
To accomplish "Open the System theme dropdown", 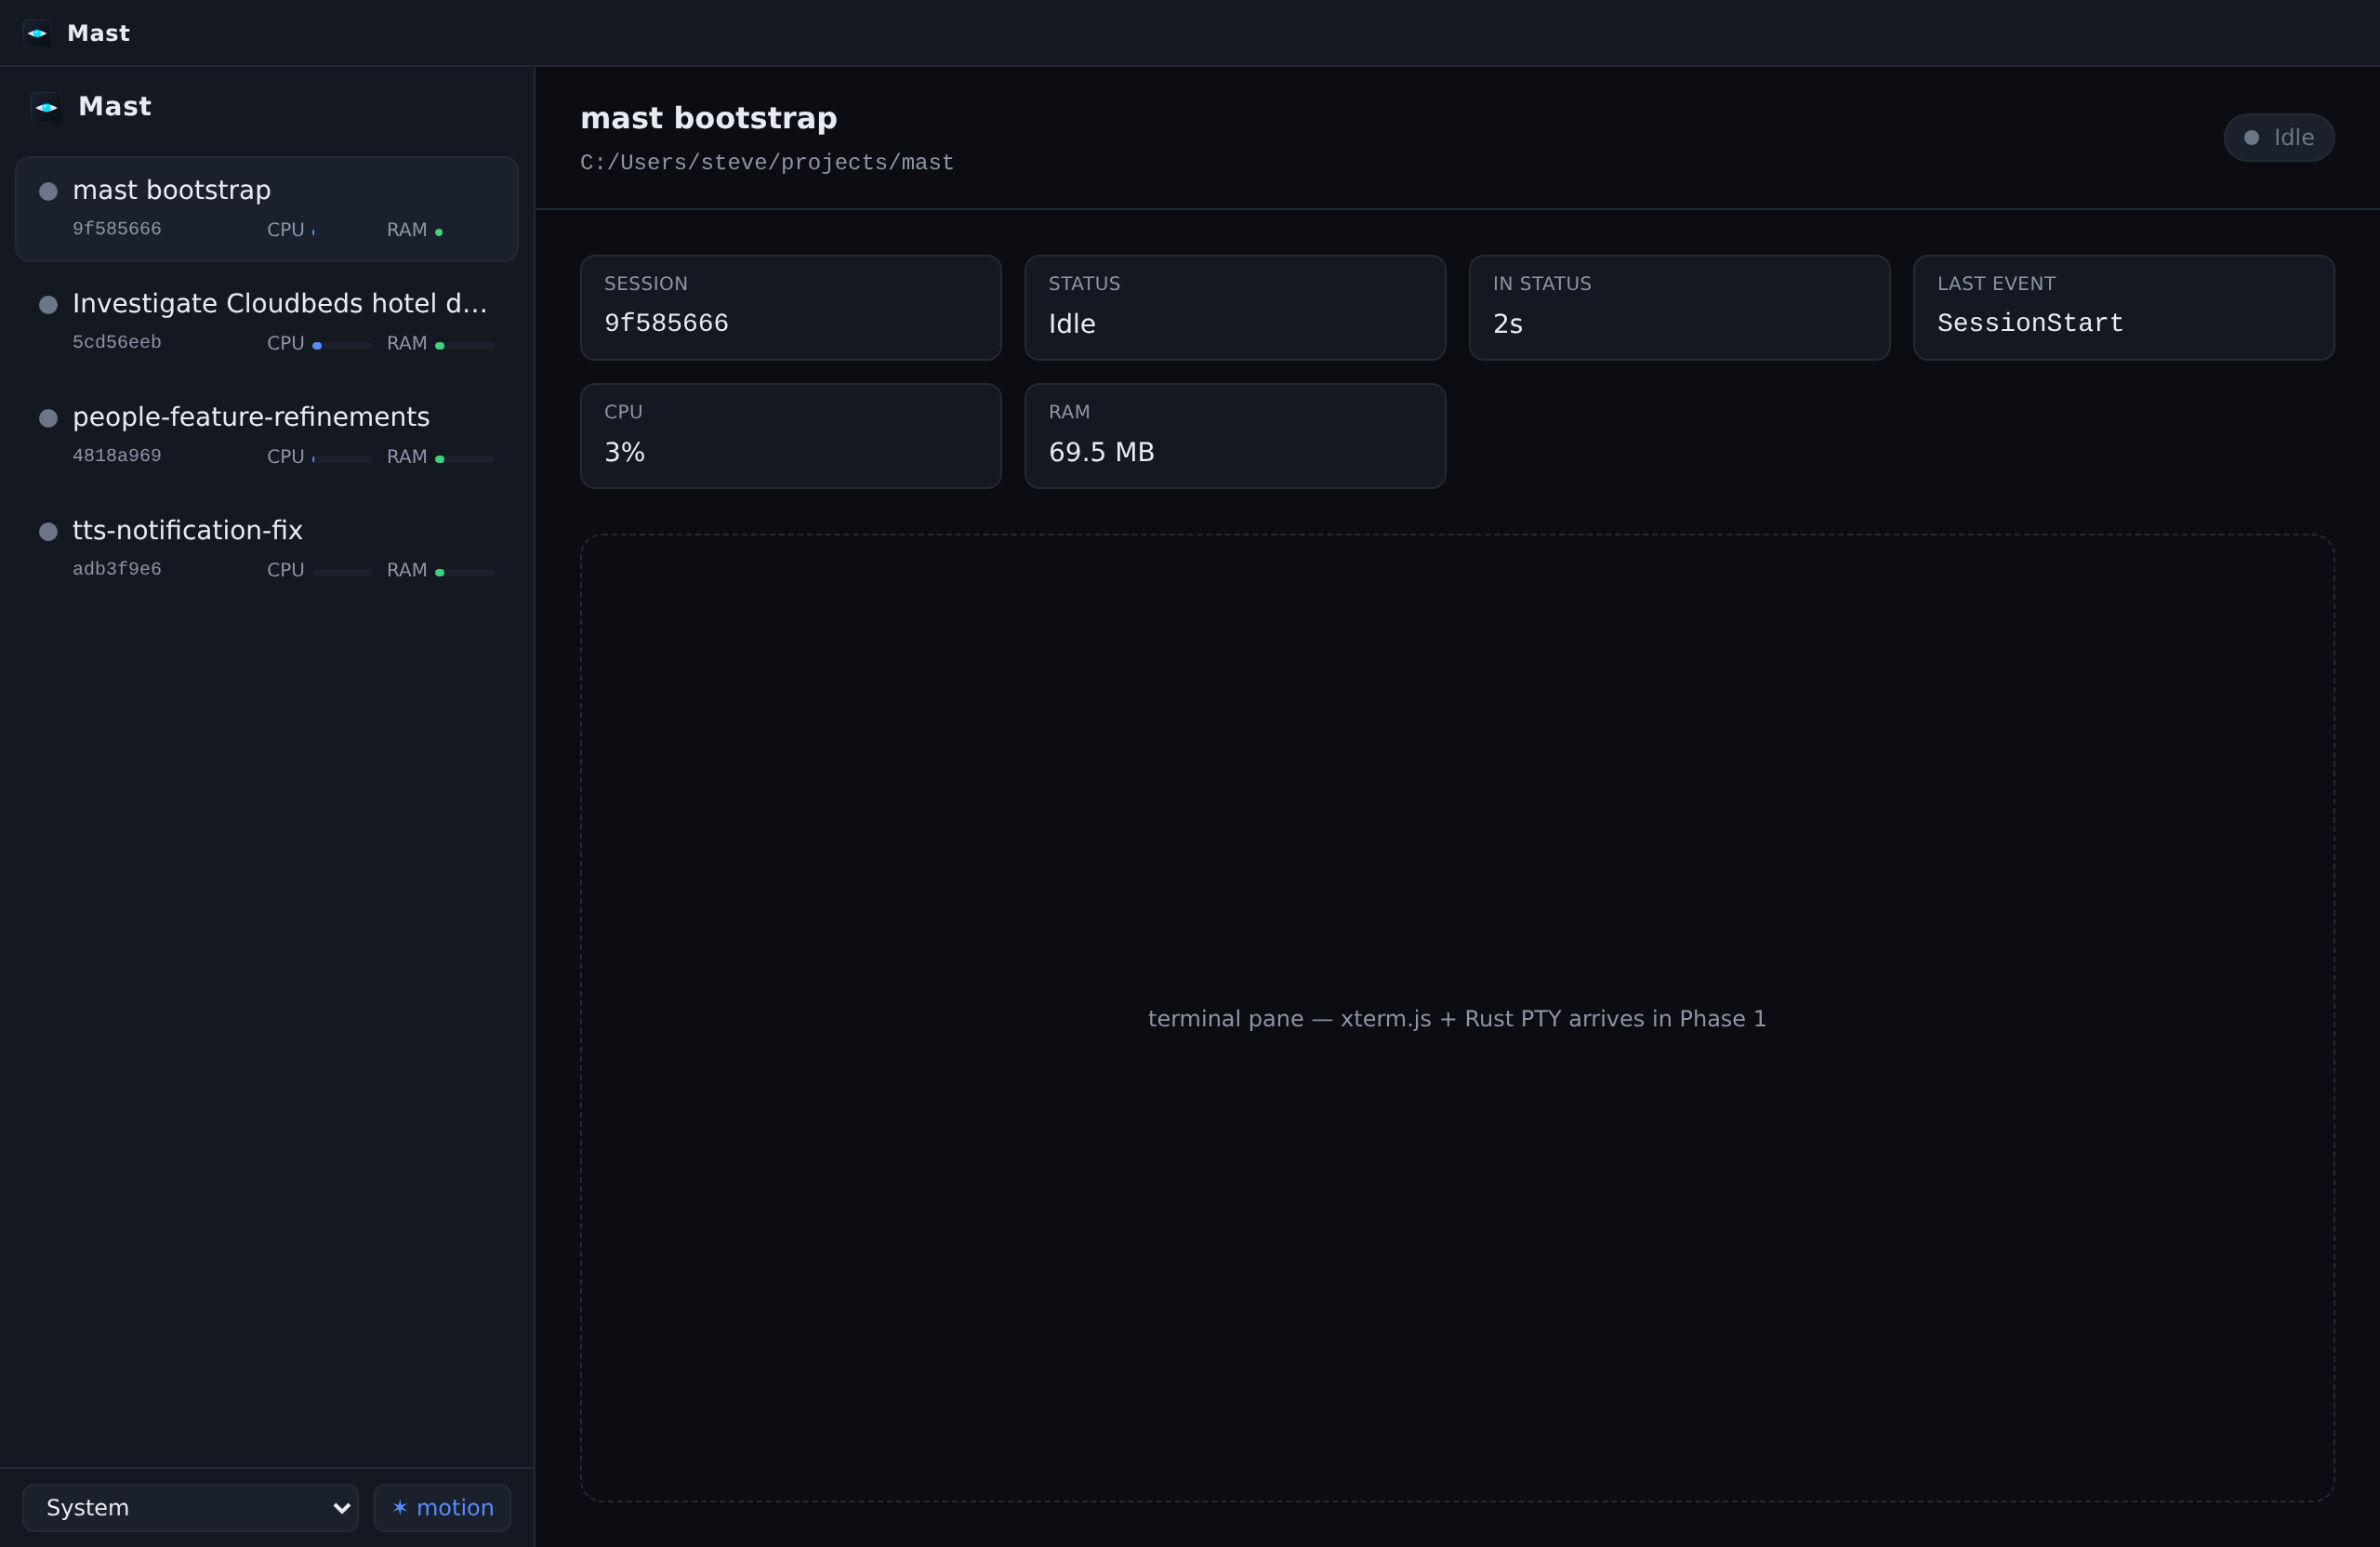I will [190, 1508].
